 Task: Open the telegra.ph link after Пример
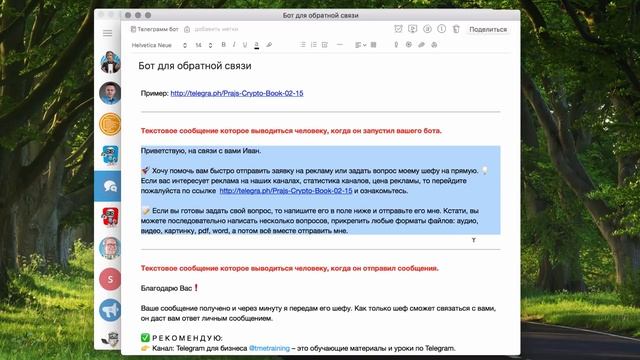point(237,93)
